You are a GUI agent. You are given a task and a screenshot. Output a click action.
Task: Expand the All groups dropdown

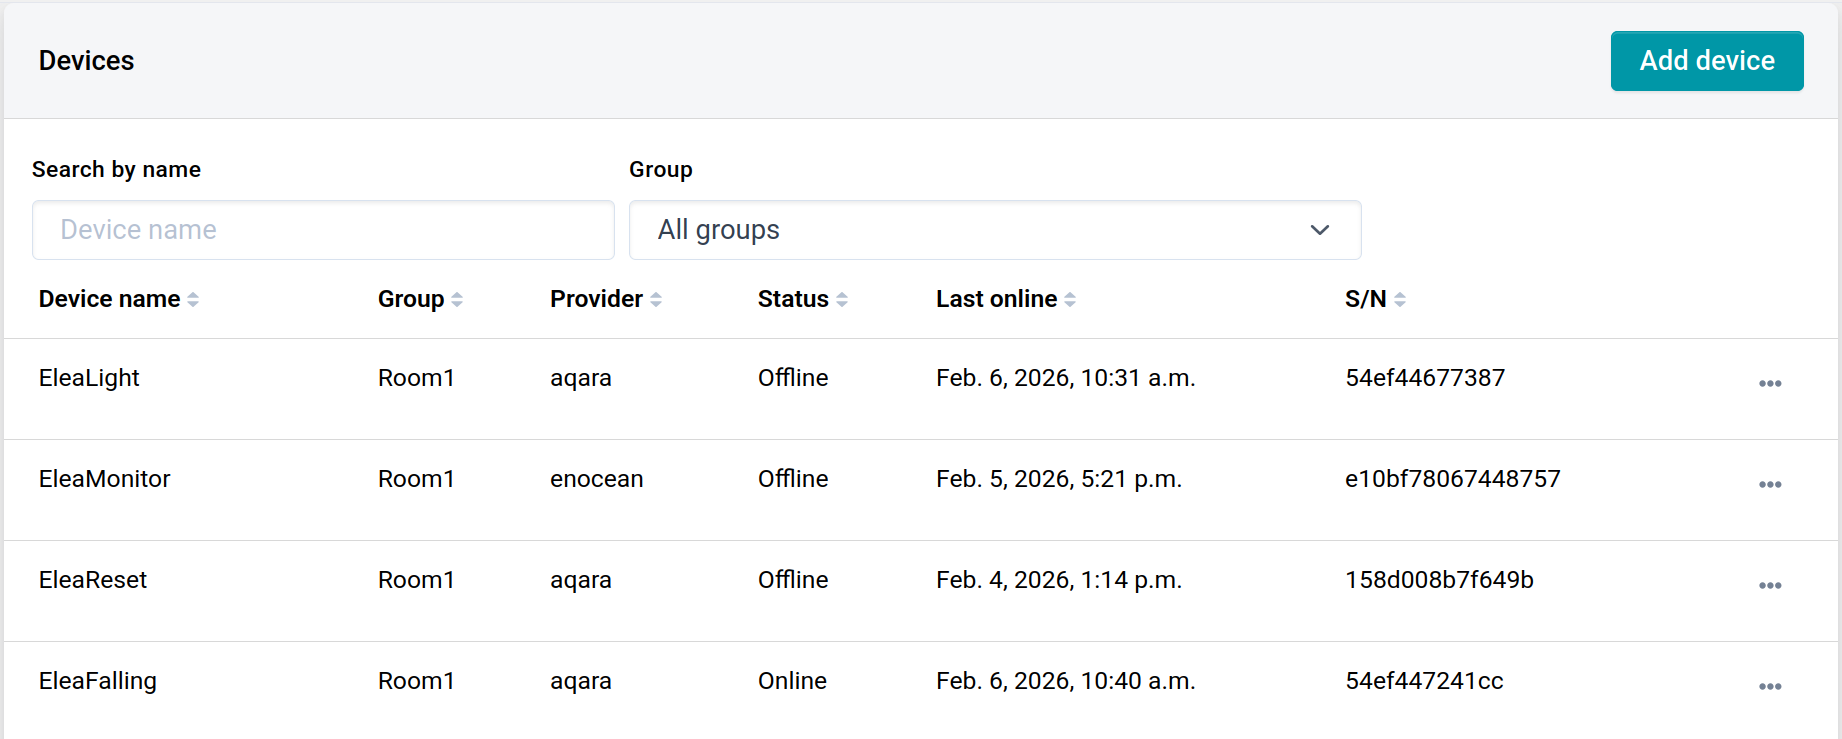pyautogui.click(x=994, y=230)
